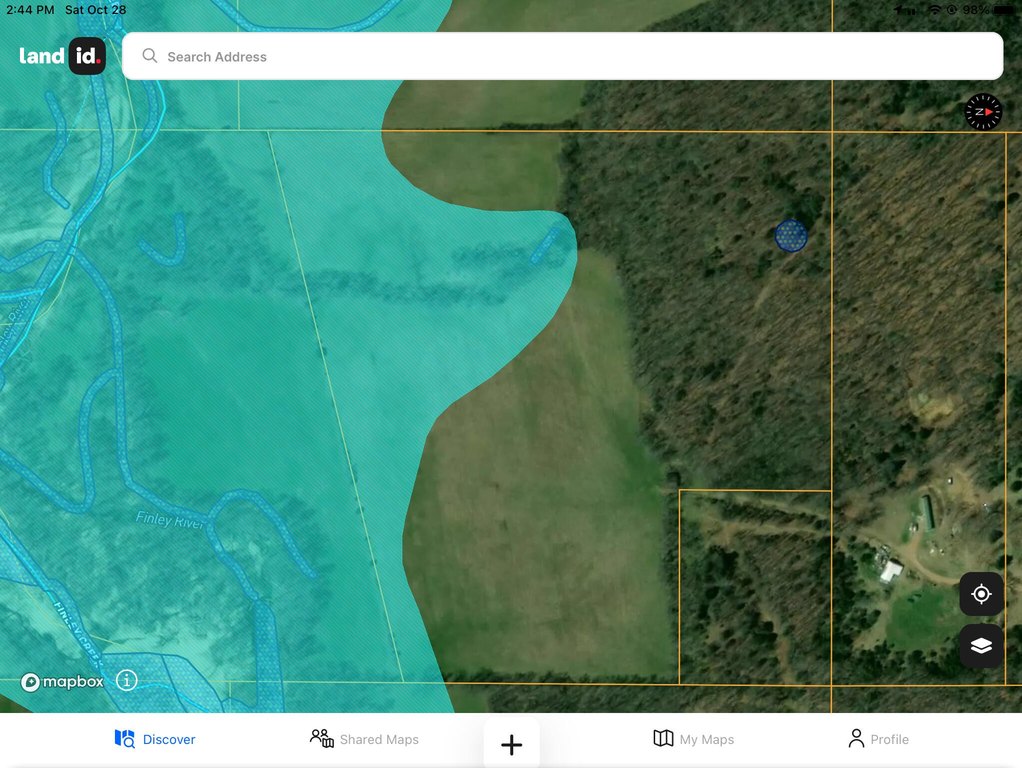Switch to the Discover tab
The image size is (1022, 768).
pyautogui.click(x=155, y=739)
